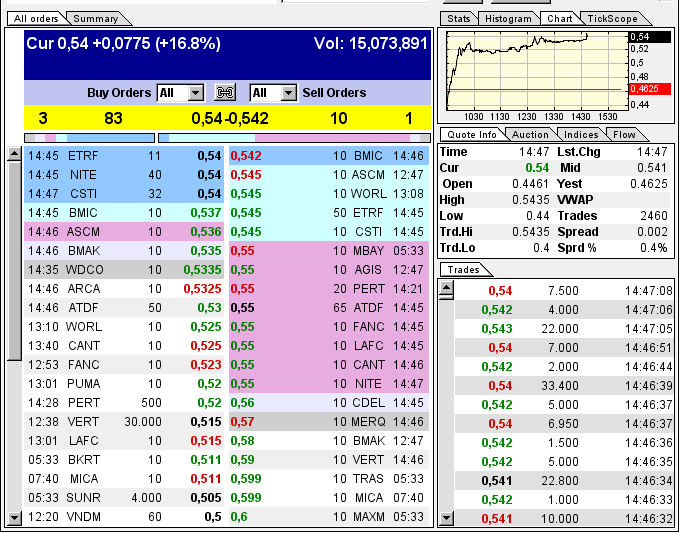The width and height of the screenshot is (683, 534).
Task: Click the Spread value 0.002
Action: [x=652, y=232]
